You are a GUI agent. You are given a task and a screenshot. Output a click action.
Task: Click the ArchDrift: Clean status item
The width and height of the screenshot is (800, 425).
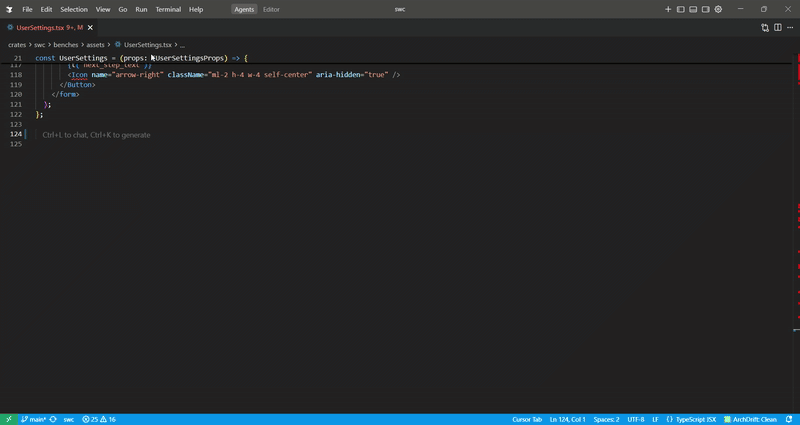click(x=750, y=419)
